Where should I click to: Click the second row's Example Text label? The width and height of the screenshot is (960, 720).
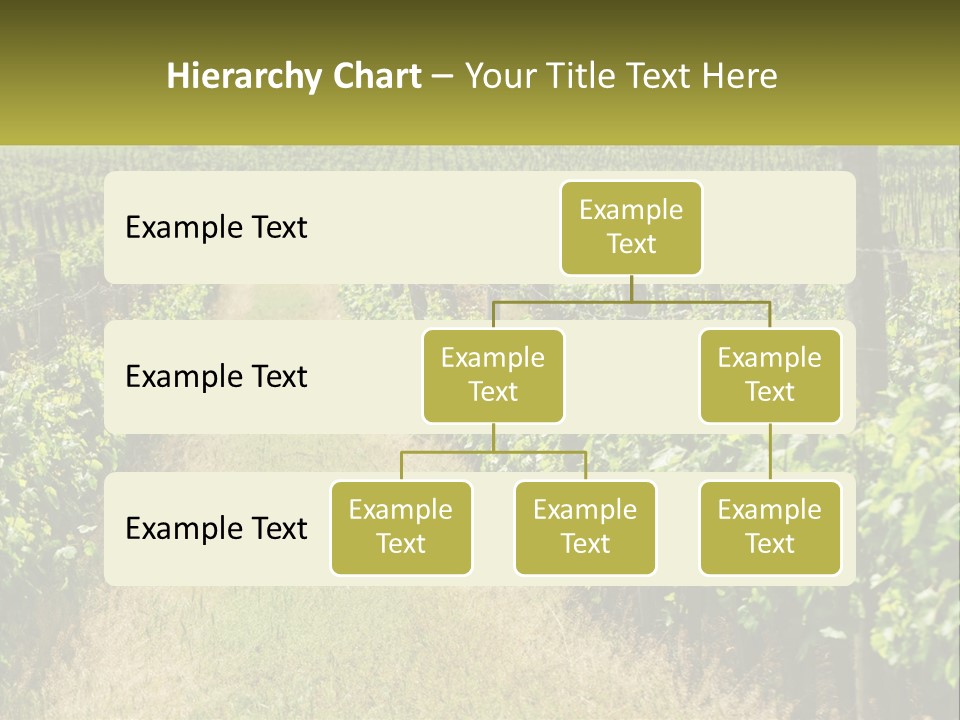pyautogui.click(x=216, y=377)
